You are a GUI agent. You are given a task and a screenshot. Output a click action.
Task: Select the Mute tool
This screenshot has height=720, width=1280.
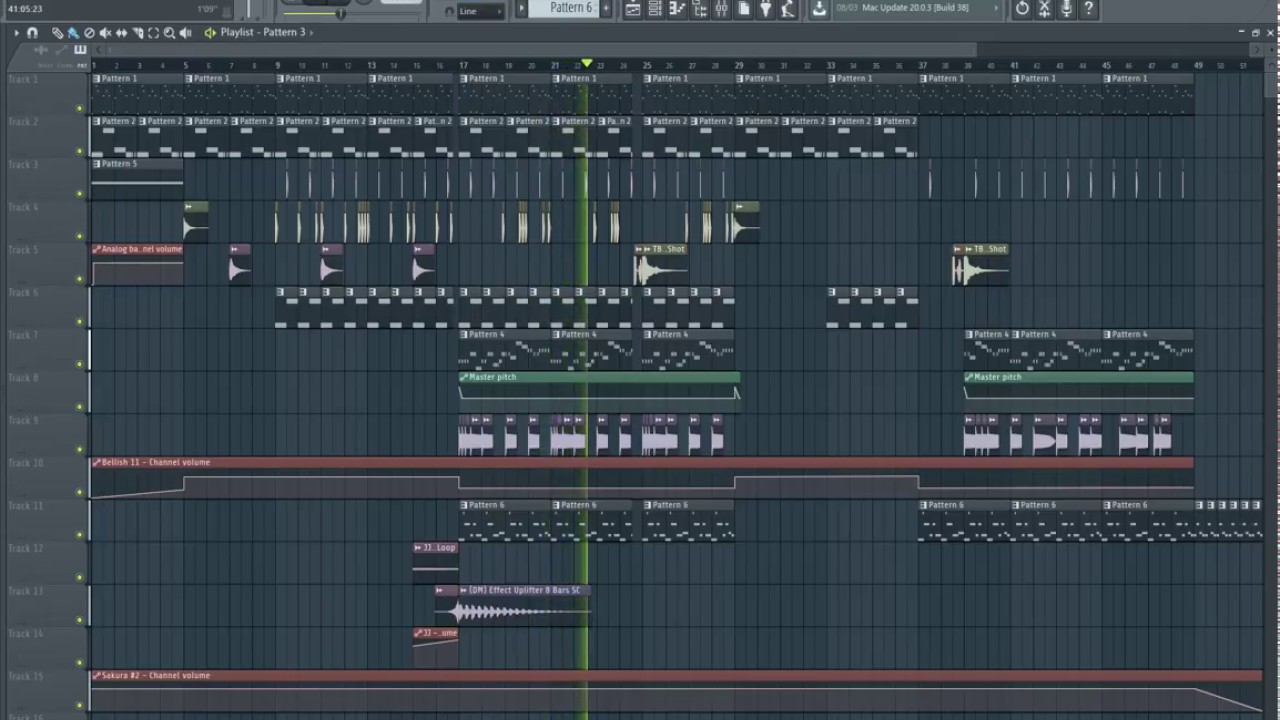[x=105, y=33]
